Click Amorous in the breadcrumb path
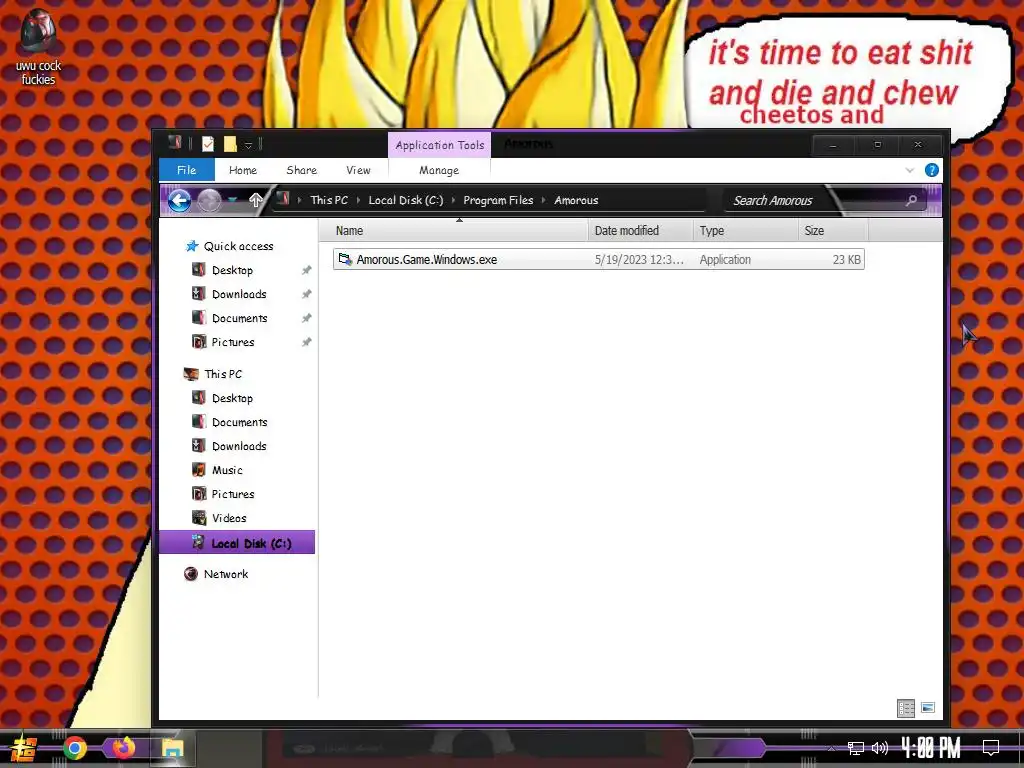 [576, 200]
